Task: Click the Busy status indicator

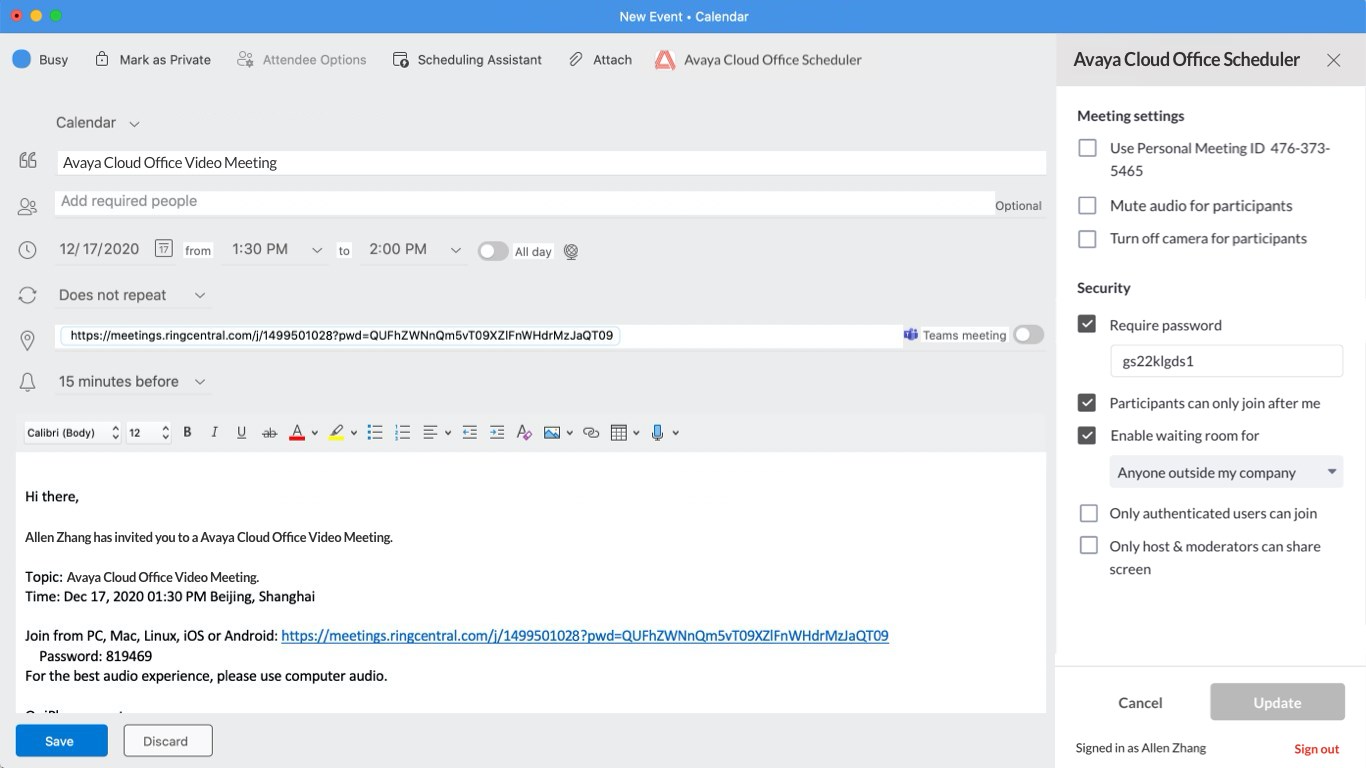Action: click(x=40, y=60)
